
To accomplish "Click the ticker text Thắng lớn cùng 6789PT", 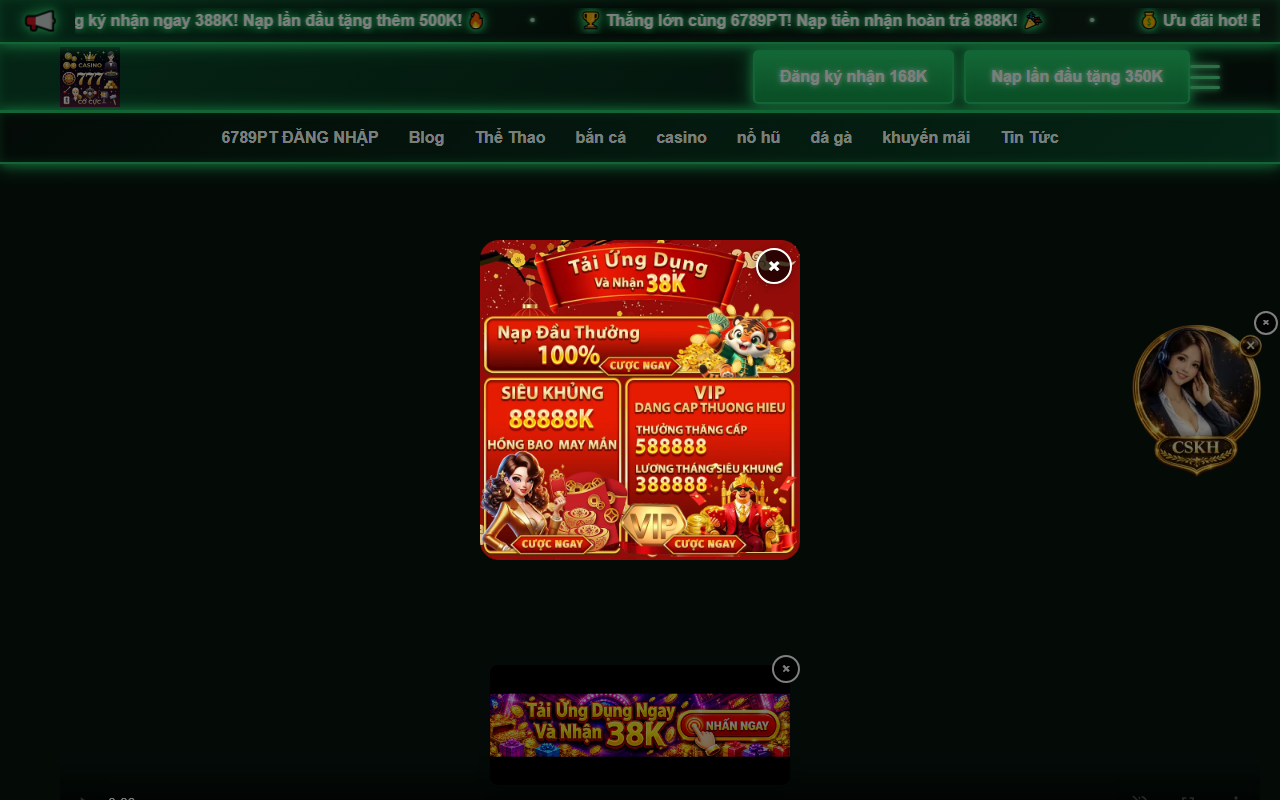I will pyautogui.click(x=696, y=20).
